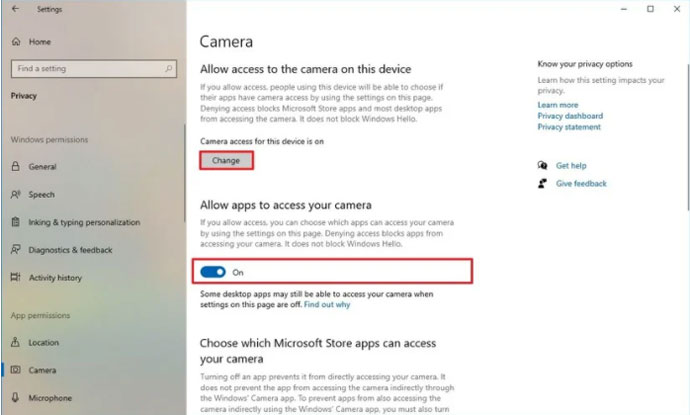Screen dimensions: 690x415
Task: Click the Diagnostics & feedback icon
Action: click(x=17, y=250)
